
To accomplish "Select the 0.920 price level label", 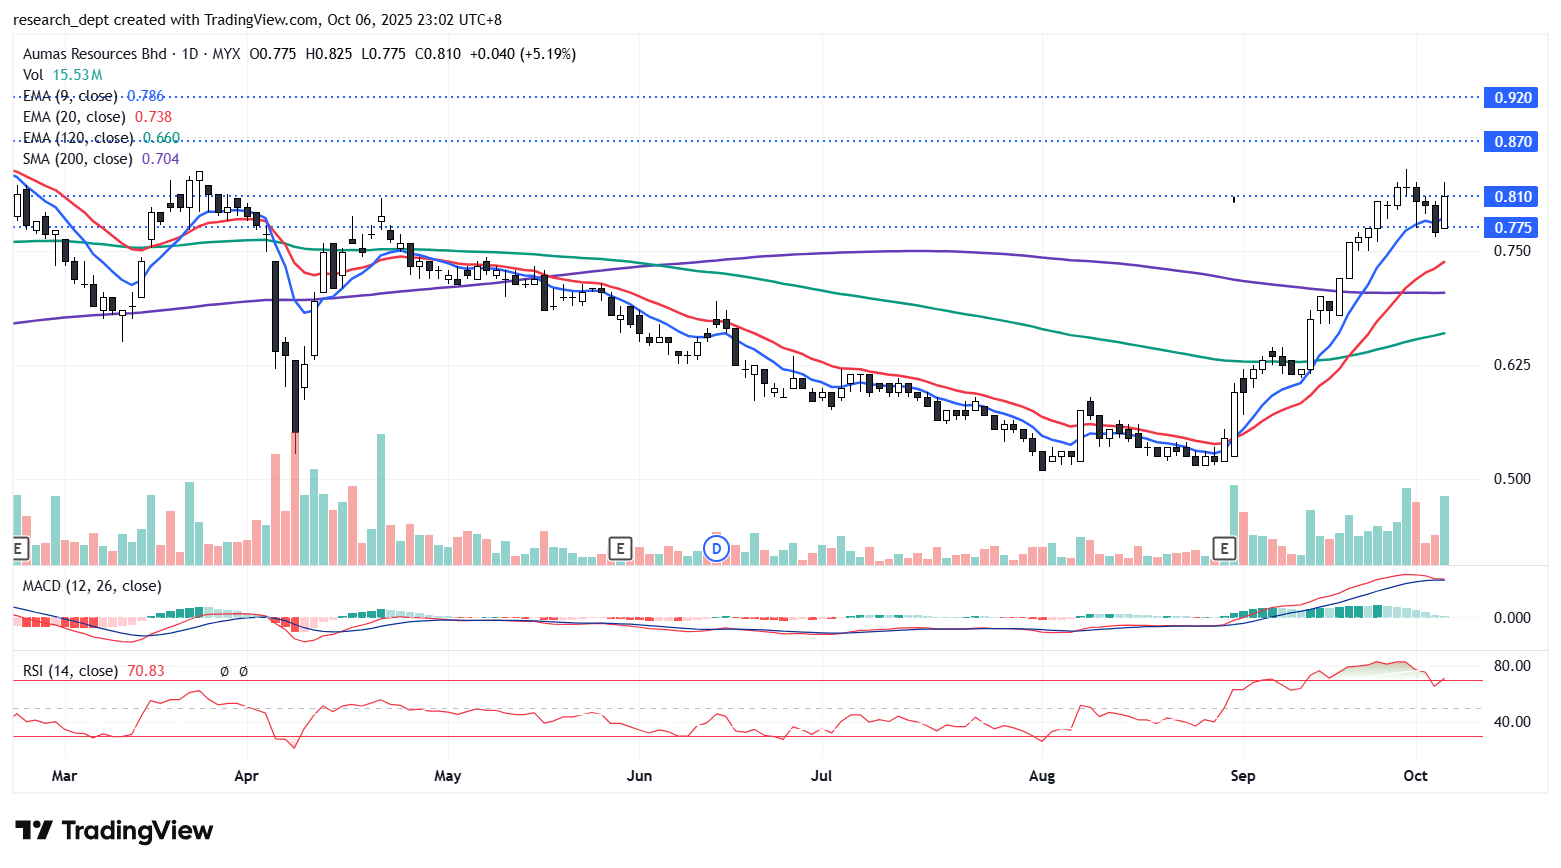I will [x=1512, y=98].
